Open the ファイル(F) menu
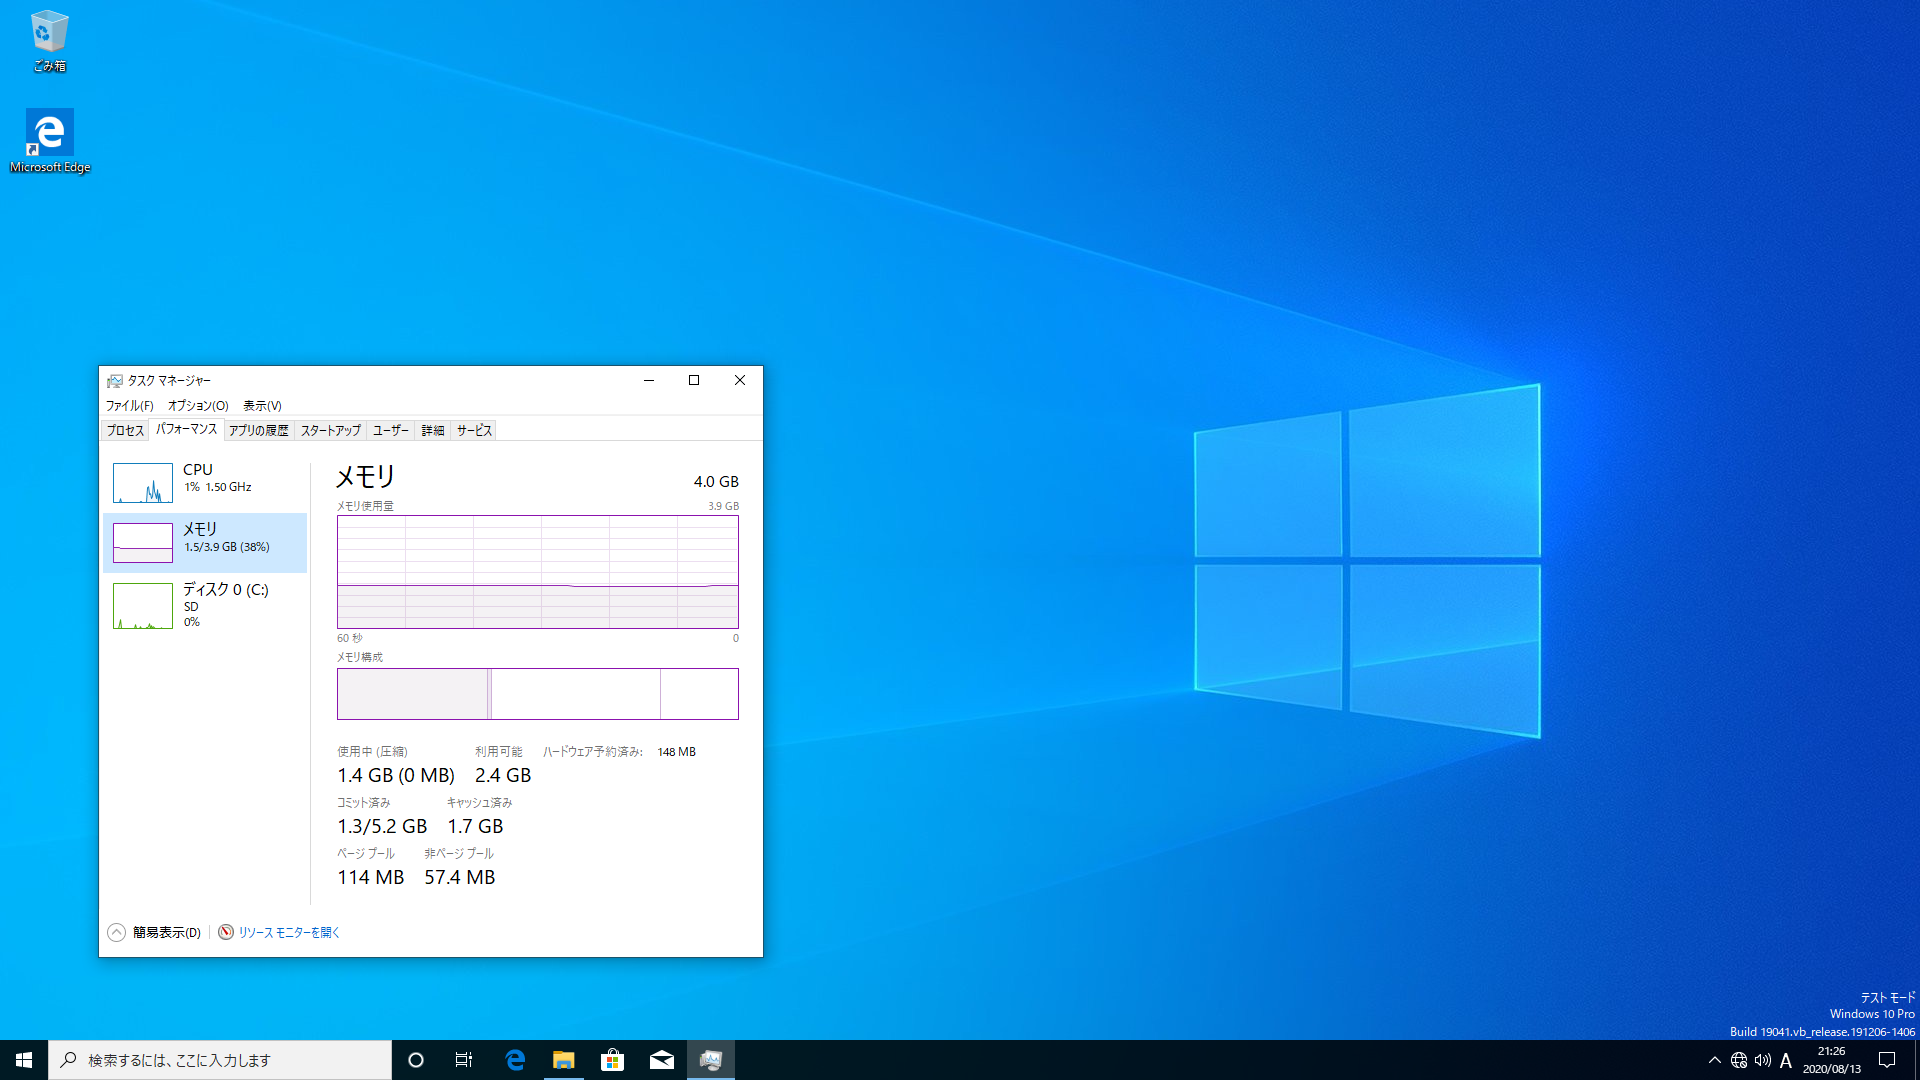1920x1080 pixels. (x=130, y=406)
